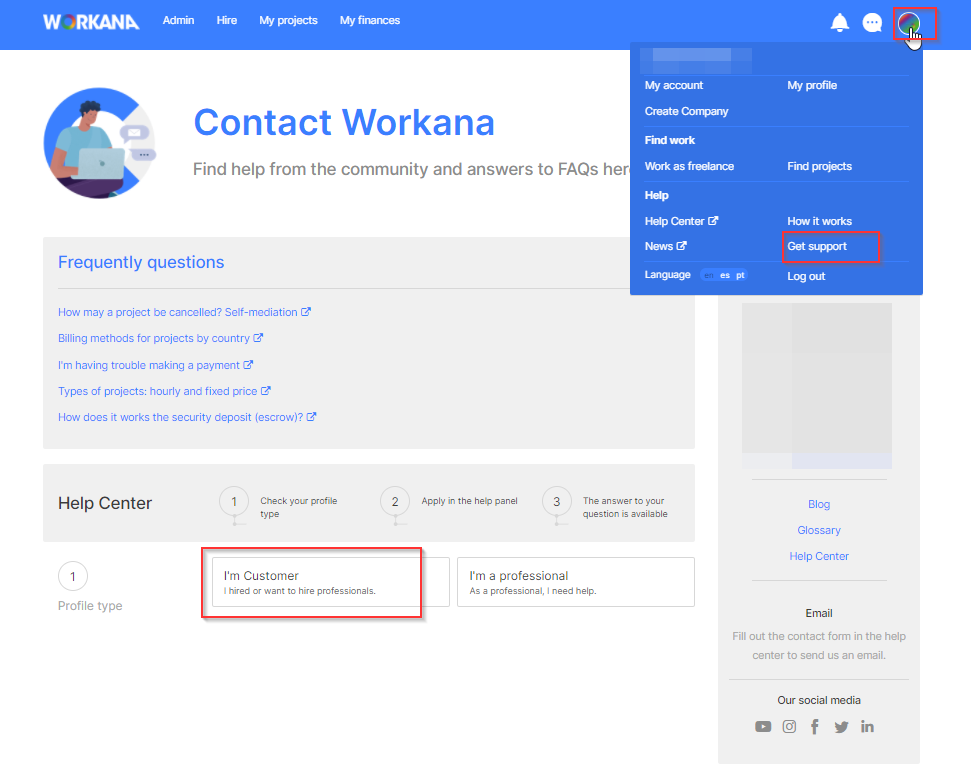
Task: Open the Twitter social media icon
Action: pos(841,726)
